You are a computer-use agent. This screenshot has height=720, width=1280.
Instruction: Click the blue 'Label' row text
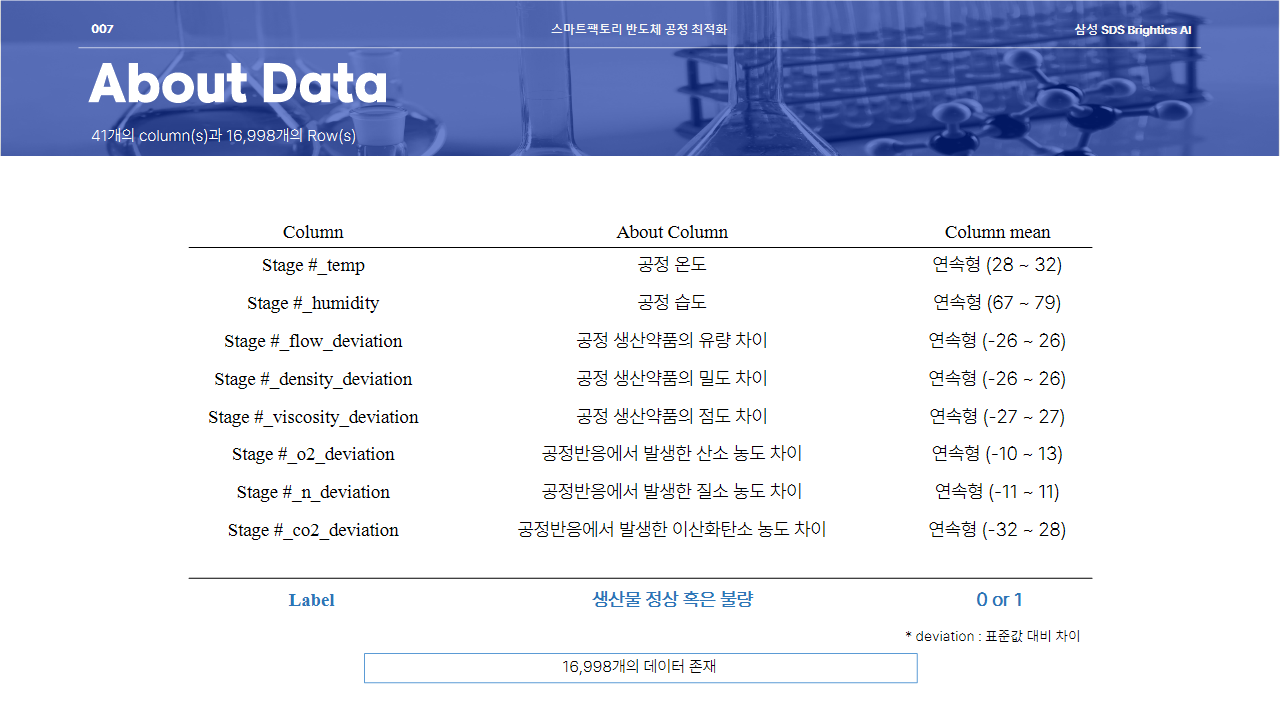tap(312, 600)
